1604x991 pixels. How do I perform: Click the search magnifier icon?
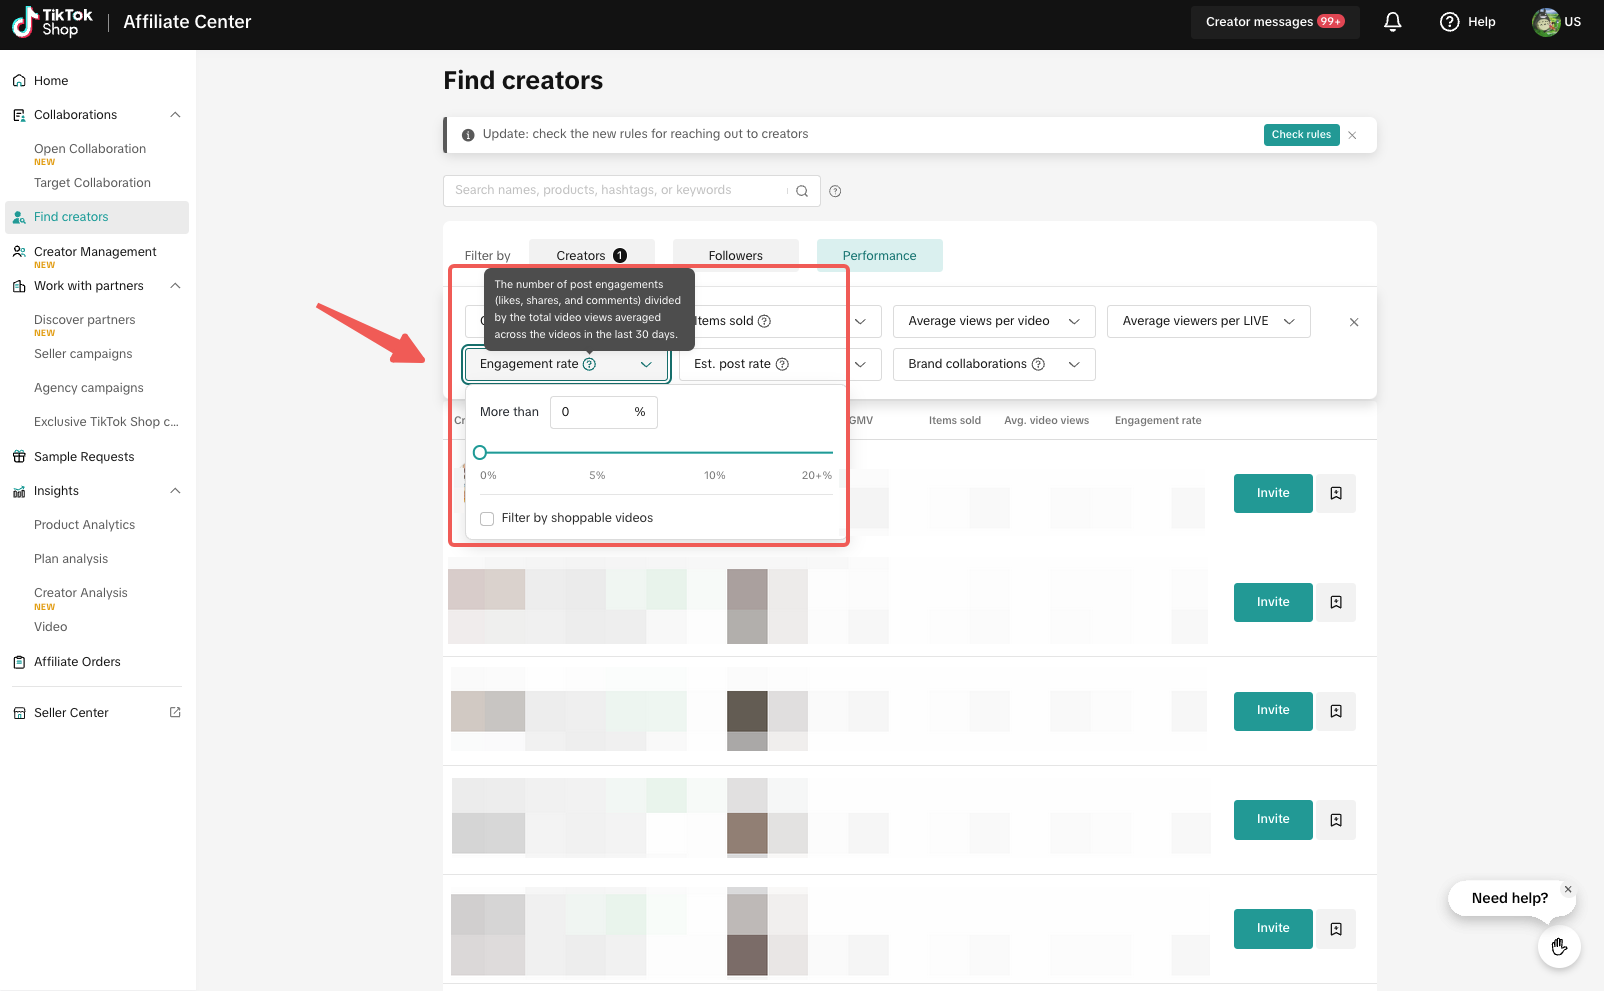802,191
